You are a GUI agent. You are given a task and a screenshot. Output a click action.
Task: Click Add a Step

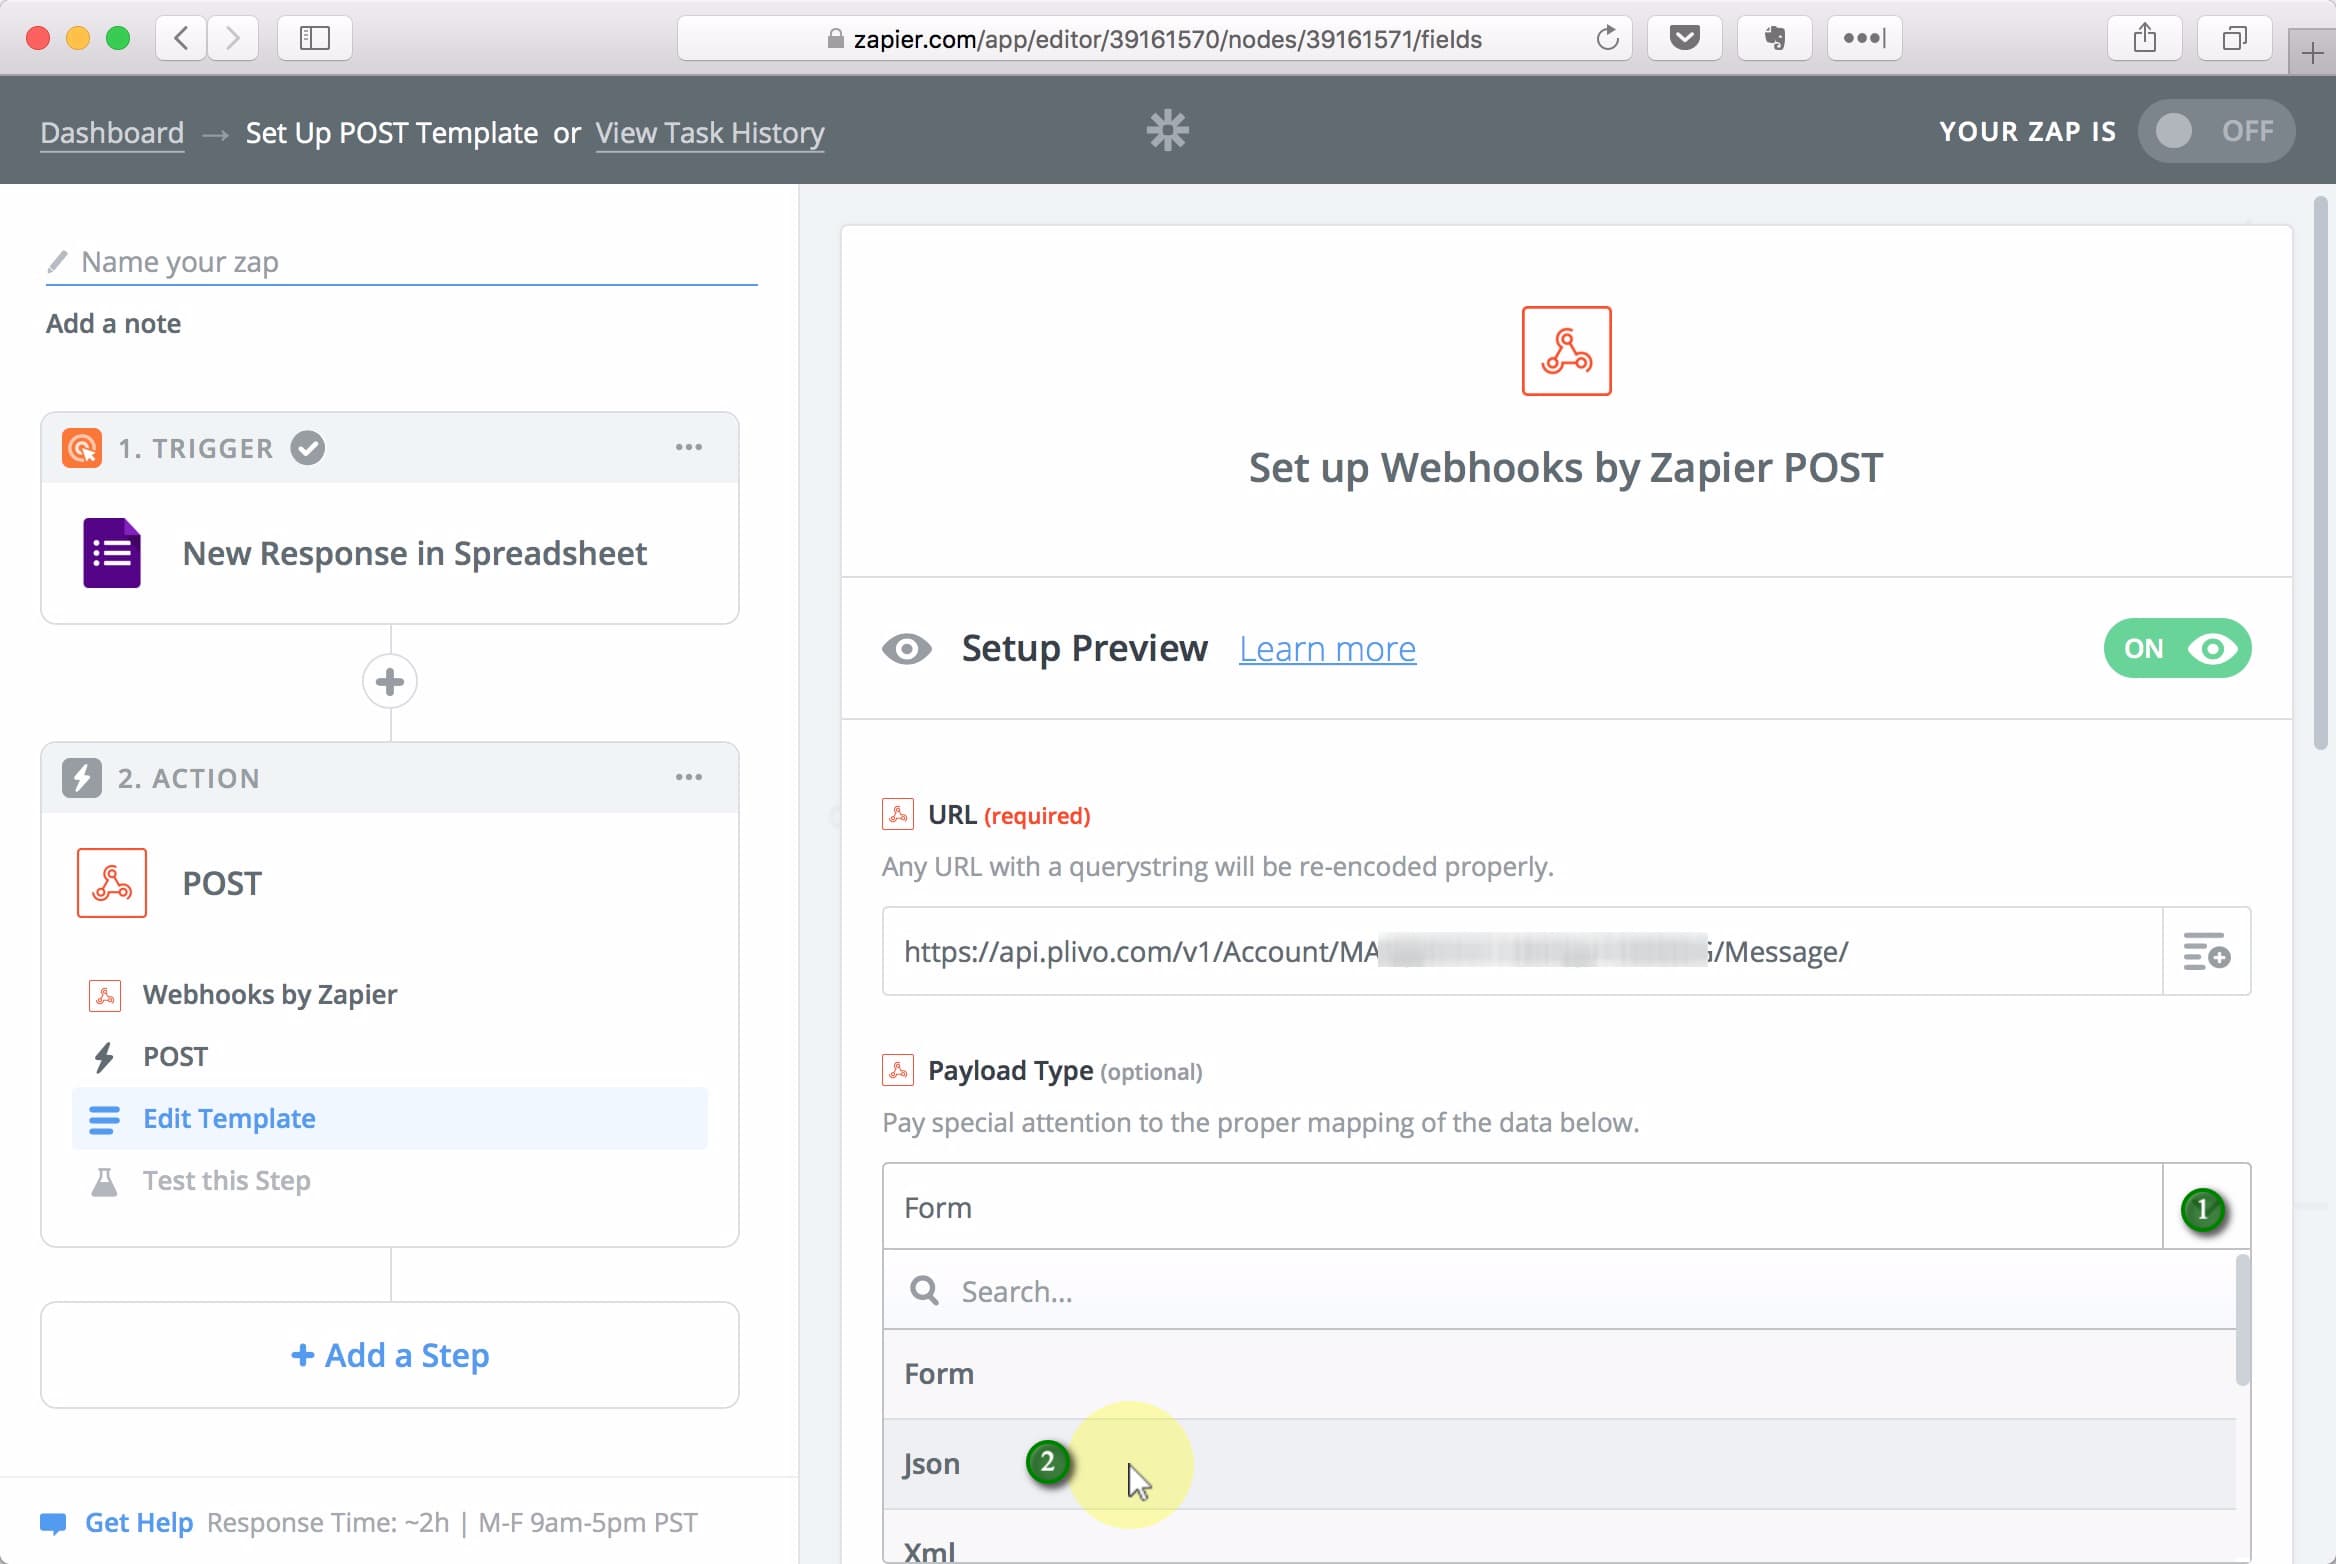(390, 1355)
